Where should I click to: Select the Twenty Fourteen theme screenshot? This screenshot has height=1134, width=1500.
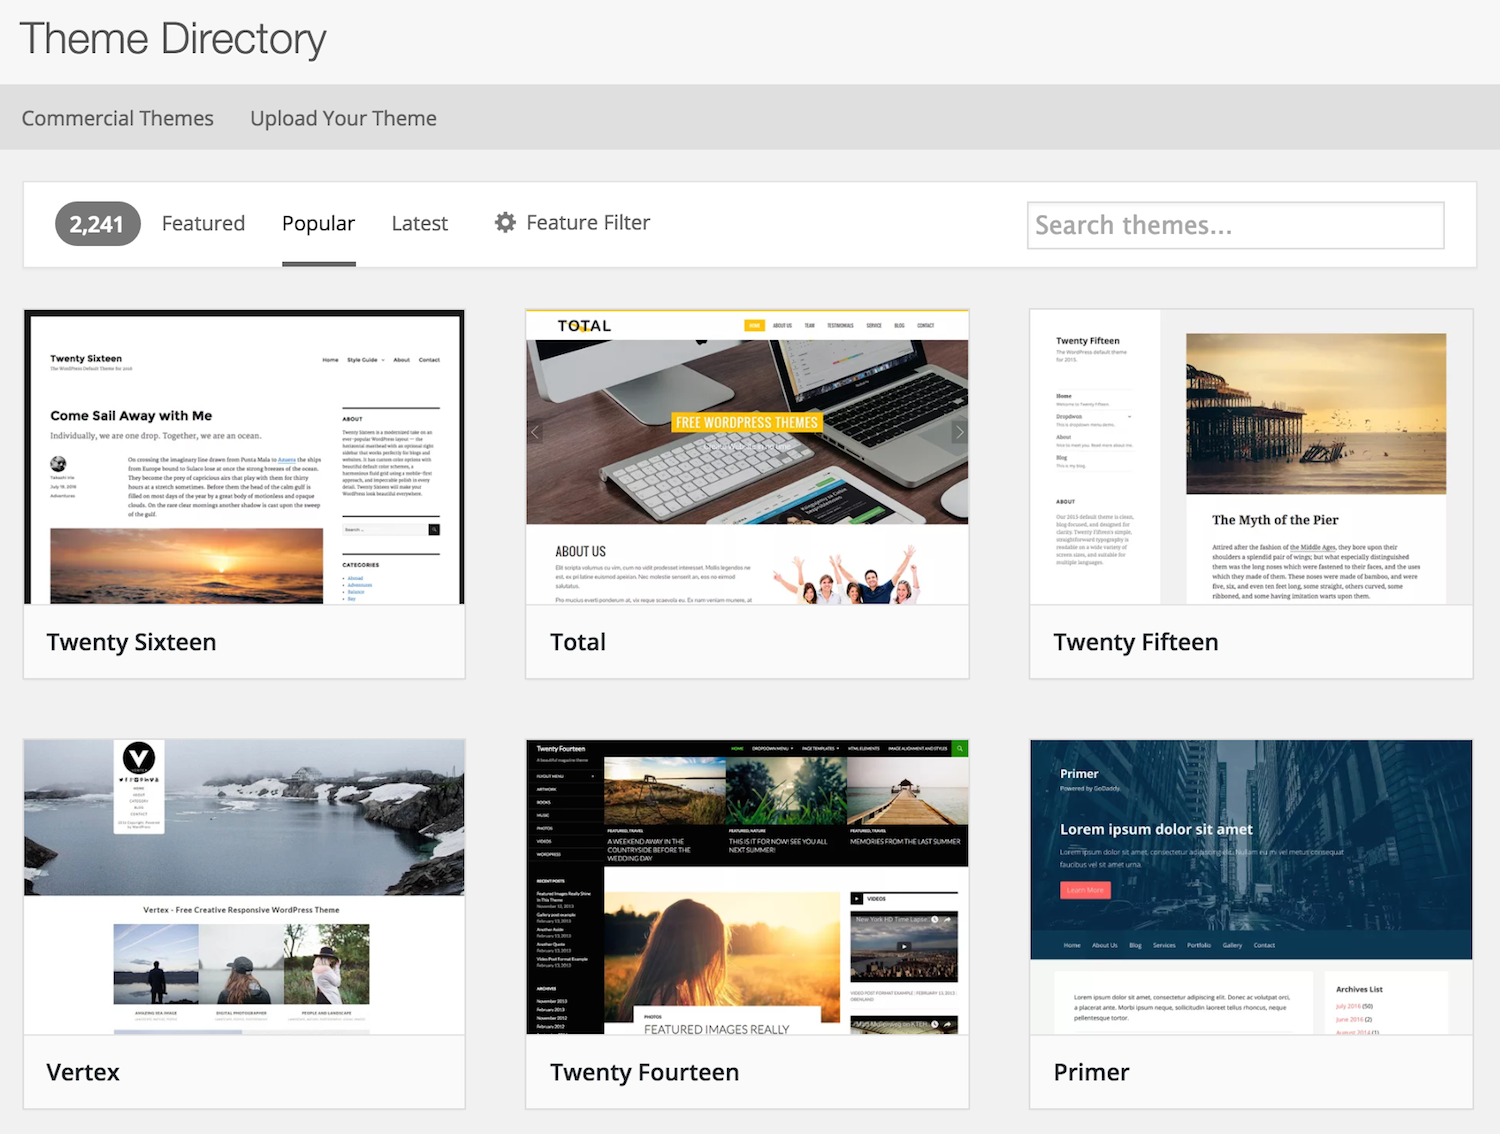click(x=747, y=887)
